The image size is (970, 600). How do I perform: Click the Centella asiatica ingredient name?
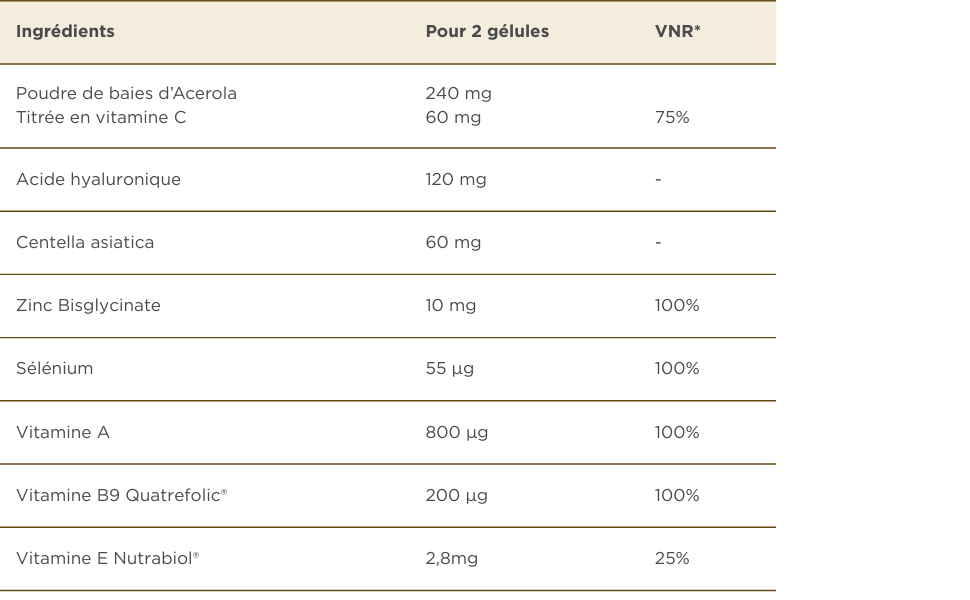point(85,242)
